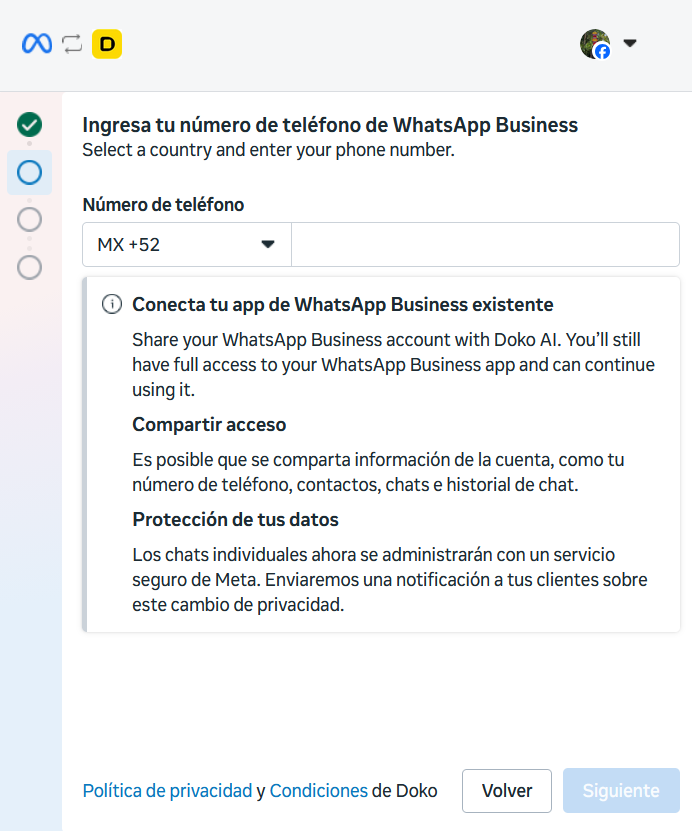Click the title Ingresa tu número de teléfono
Screen dimensions: 692x831
point(330,125)
